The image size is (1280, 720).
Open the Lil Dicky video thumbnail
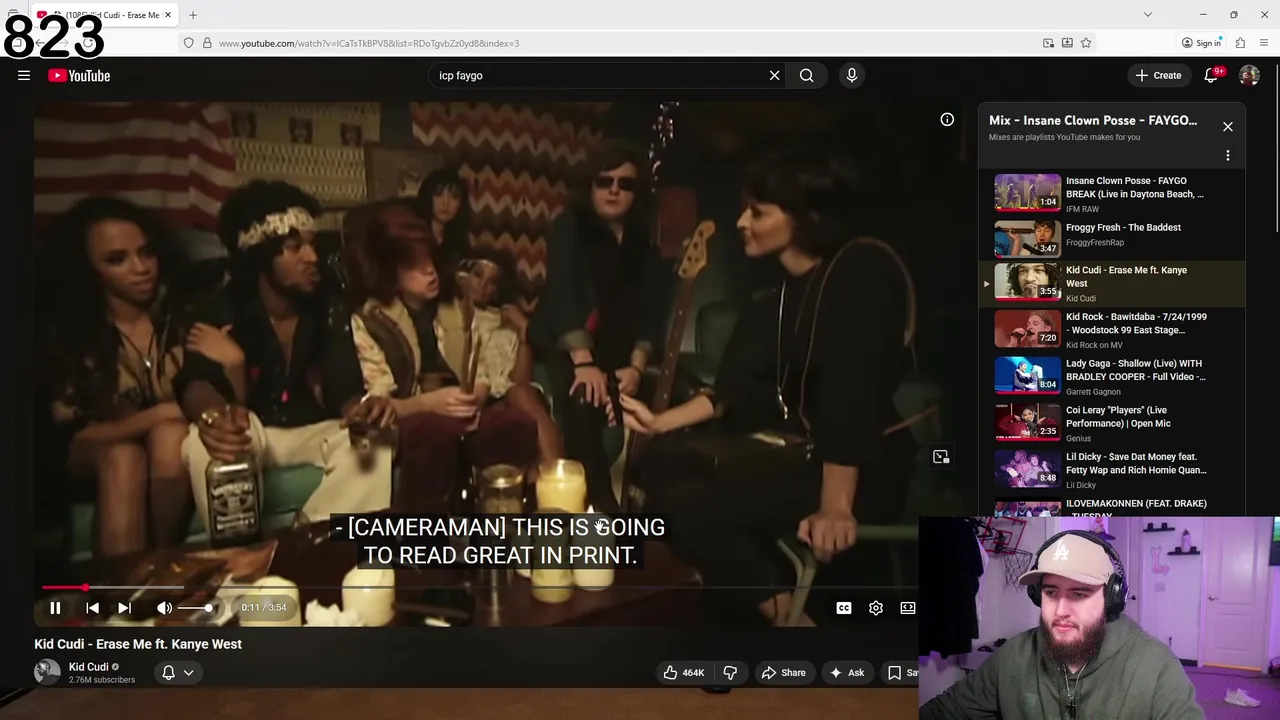(x=1027, y=468)
